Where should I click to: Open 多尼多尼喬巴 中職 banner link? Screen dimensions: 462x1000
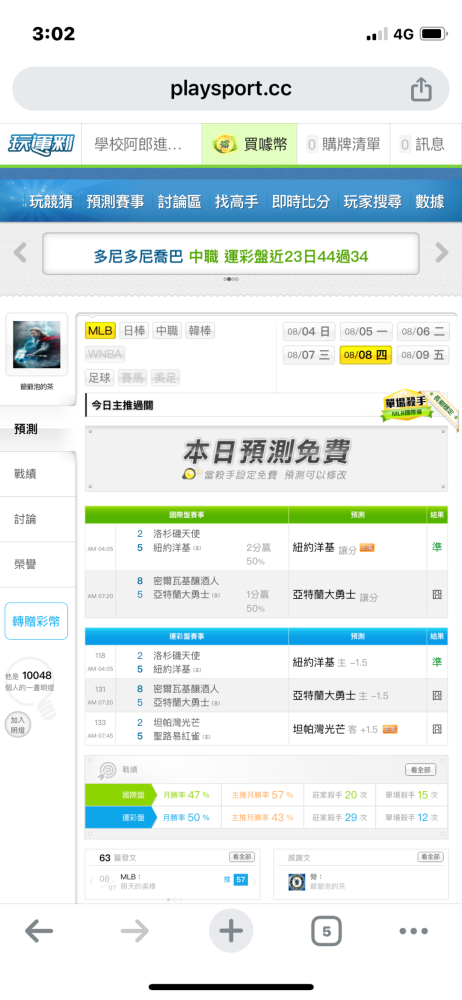tap(231, 256)
